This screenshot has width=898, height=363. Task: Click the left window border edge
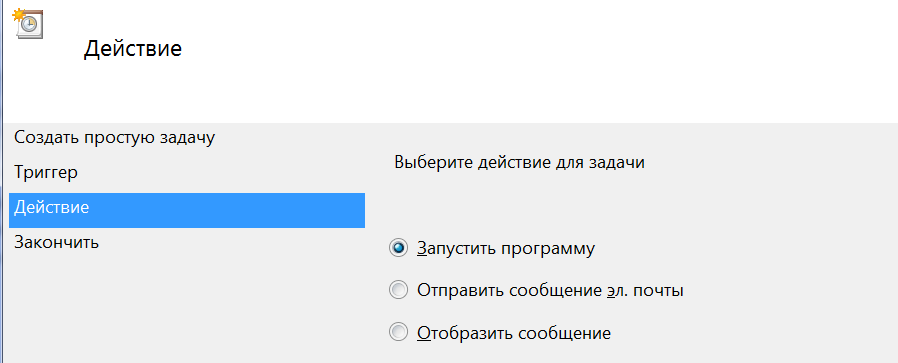[2, 182]
